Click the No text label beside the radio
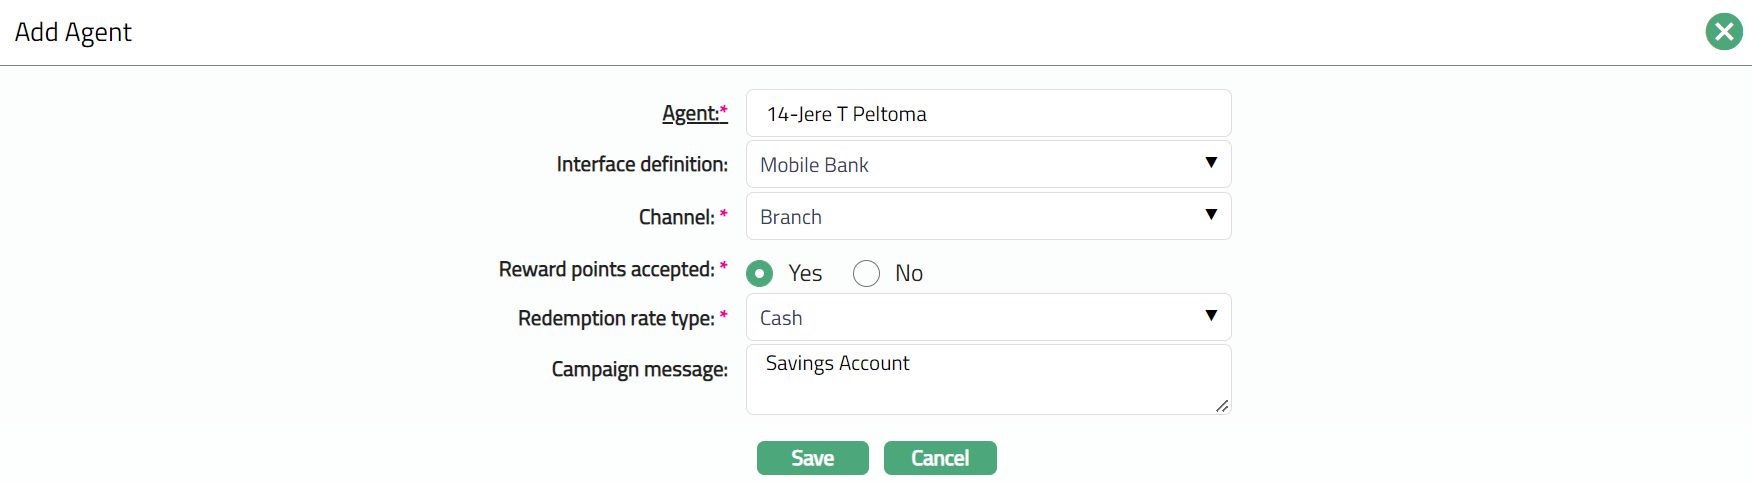 point(908,273)
